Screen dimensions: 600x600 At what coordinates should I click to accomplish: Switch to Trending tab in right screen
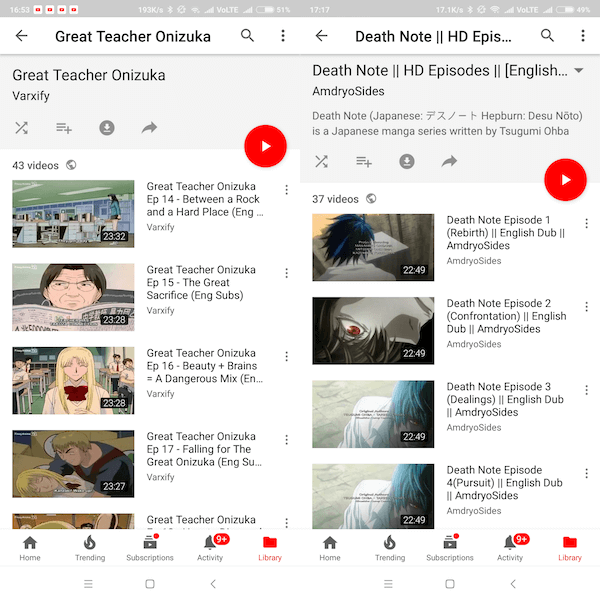coord(390,548)
